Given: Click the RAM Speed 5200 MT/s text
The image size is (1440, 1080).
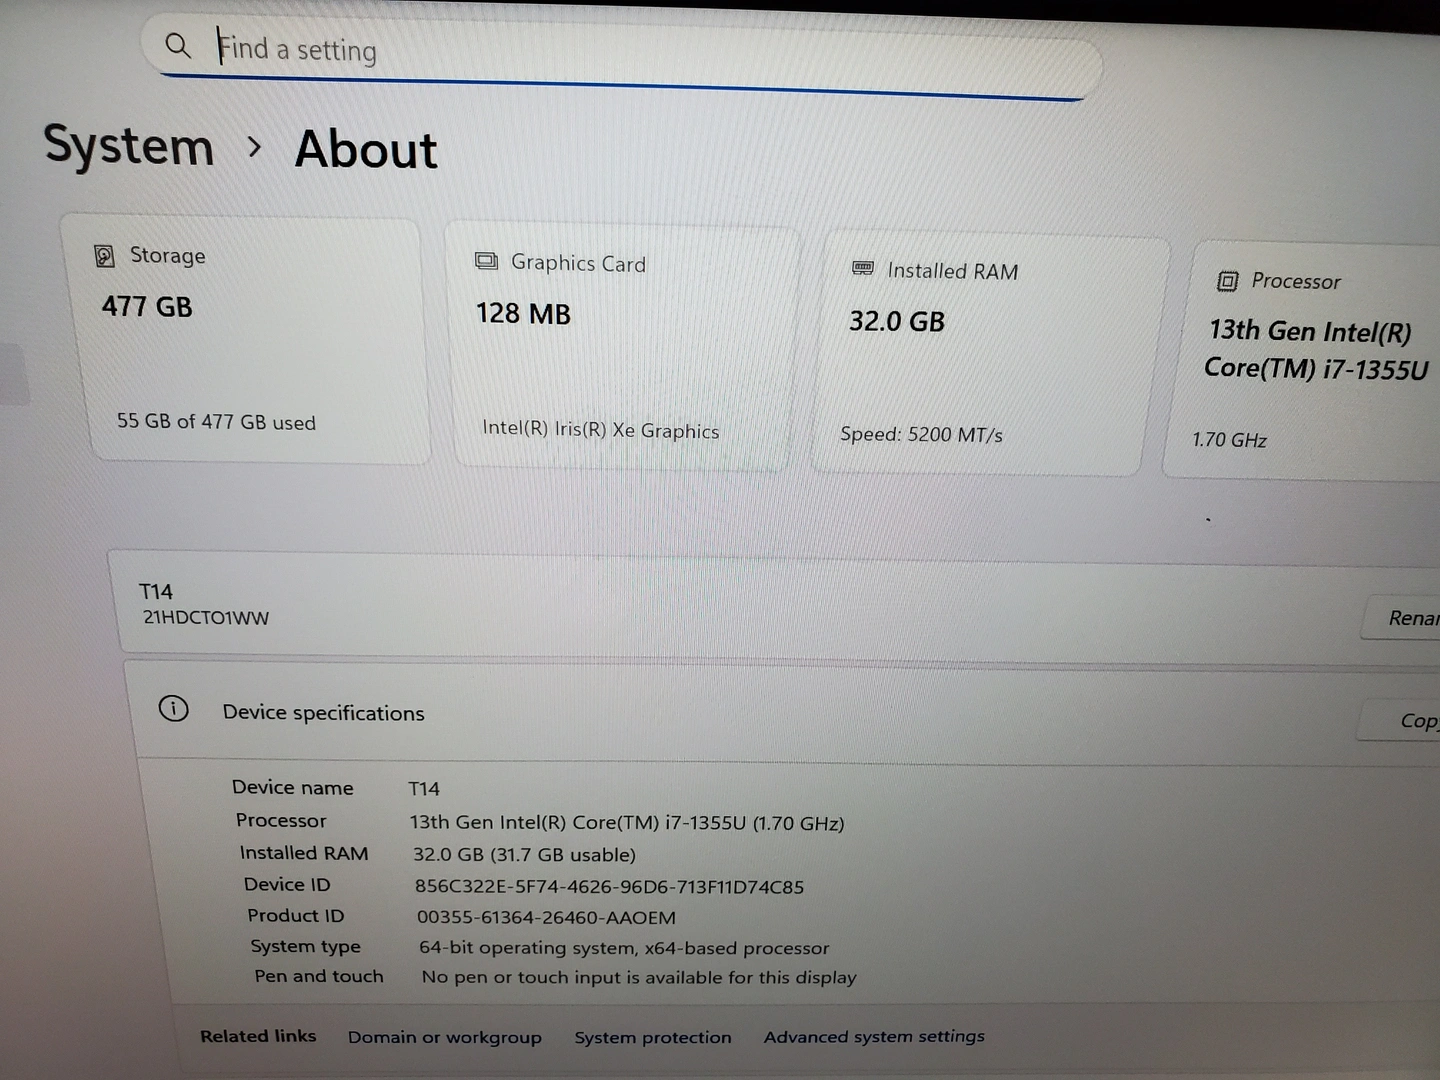Looking at the screenshot, I should (921, 434).
